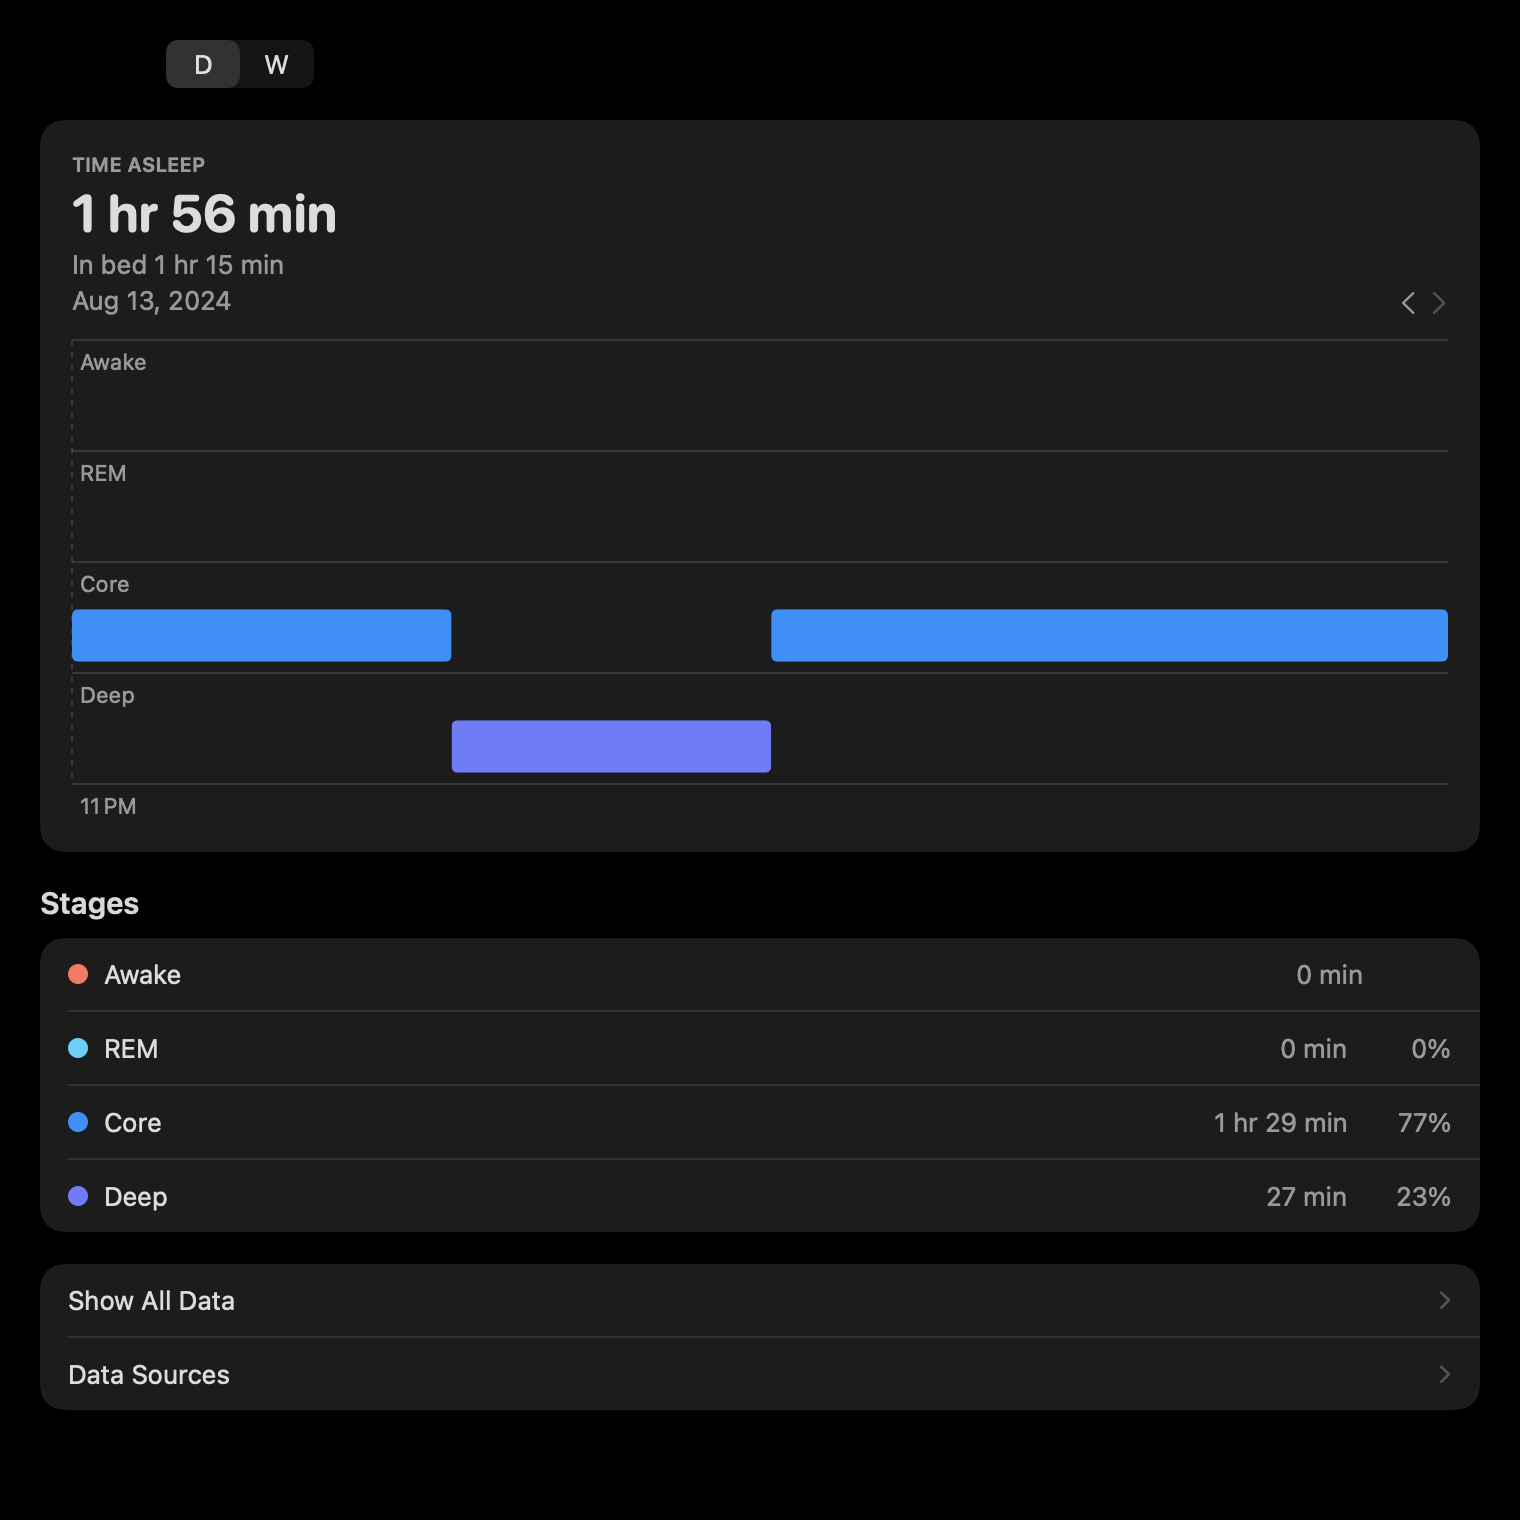Click the light blue REM color dot
1520x1520 pixels.
78,1048
